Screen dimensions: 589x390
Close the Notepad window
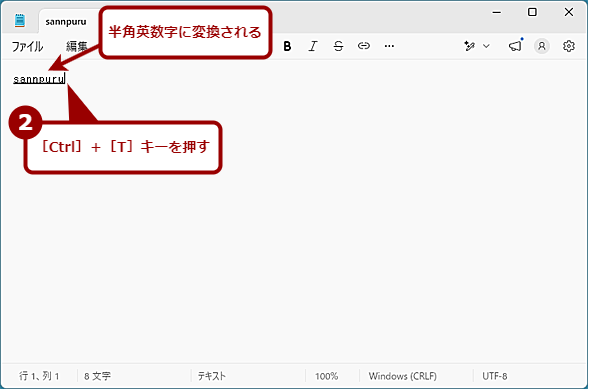coord(569,12)
